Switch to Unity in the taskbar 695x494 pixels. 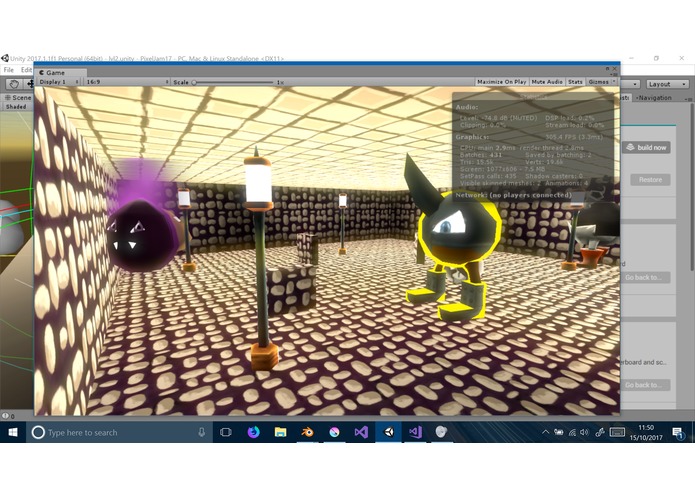pyautogui.click(x=388, y=432)
